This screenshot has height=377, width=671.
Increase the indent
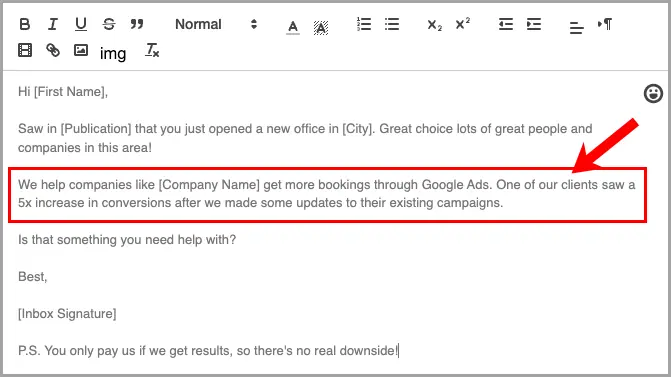(x=534, y=24)
